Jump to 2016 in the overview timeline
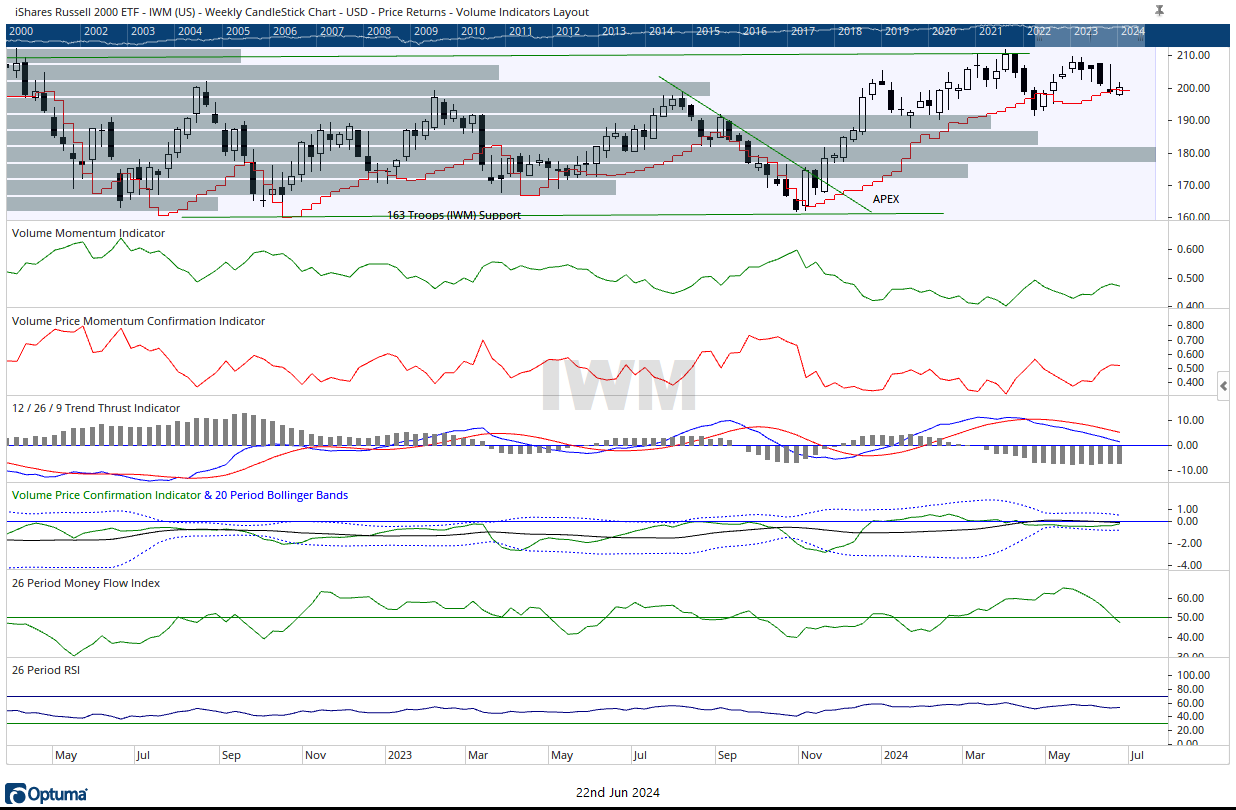The height and width of the screenshot is (810, 1236). point(755,31)
